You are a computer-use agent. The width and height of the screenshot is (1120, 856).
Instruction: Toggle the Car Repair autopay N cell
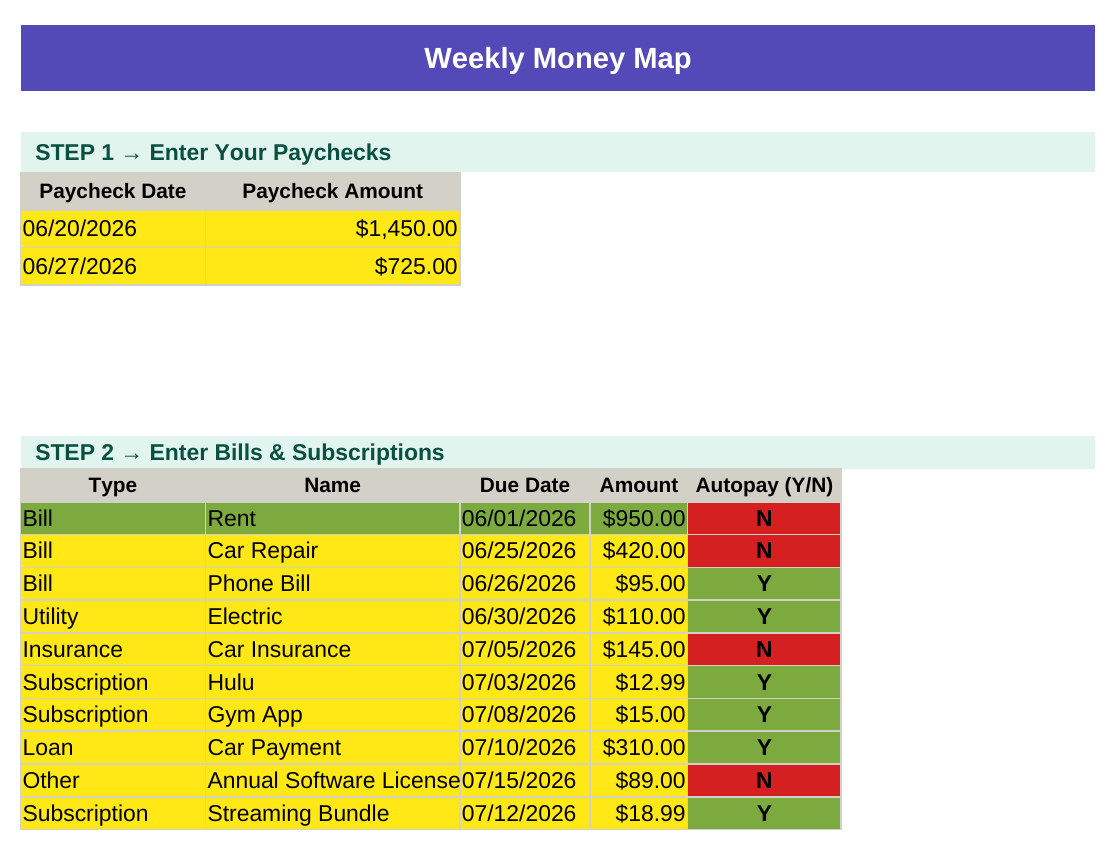[764, 551]
